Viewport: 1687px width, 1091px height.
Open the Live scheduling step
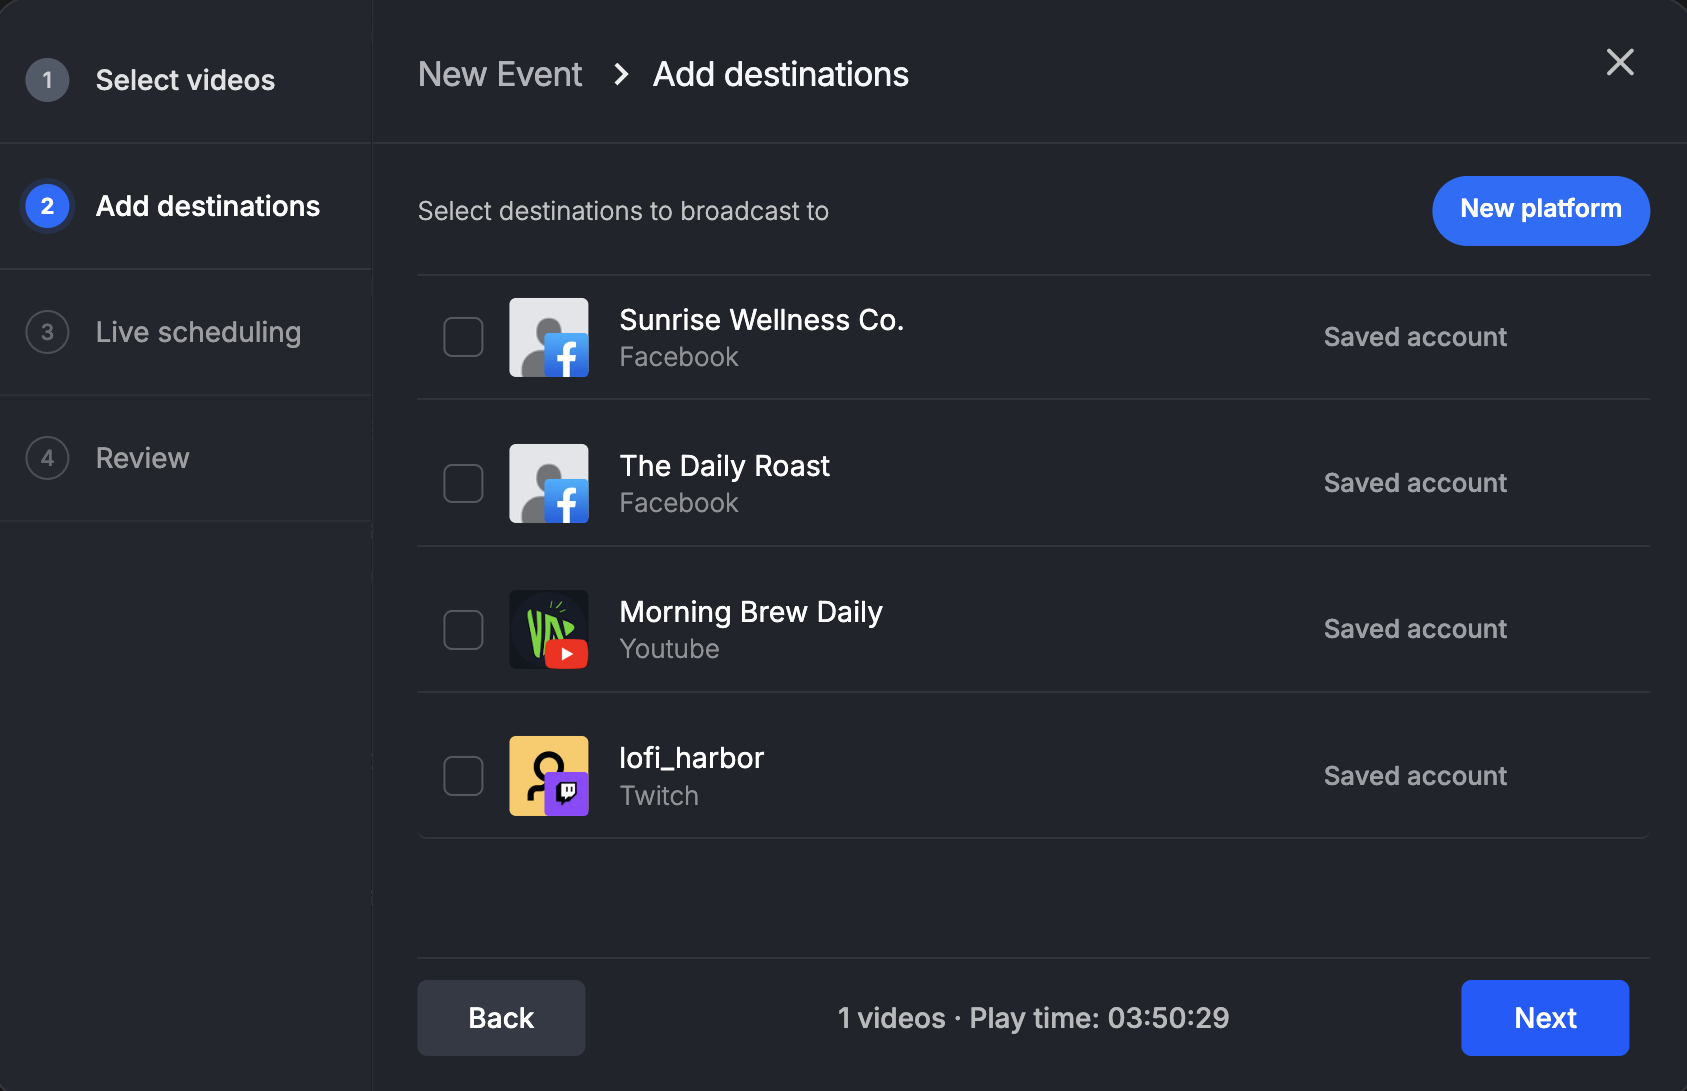coord(186,332)
